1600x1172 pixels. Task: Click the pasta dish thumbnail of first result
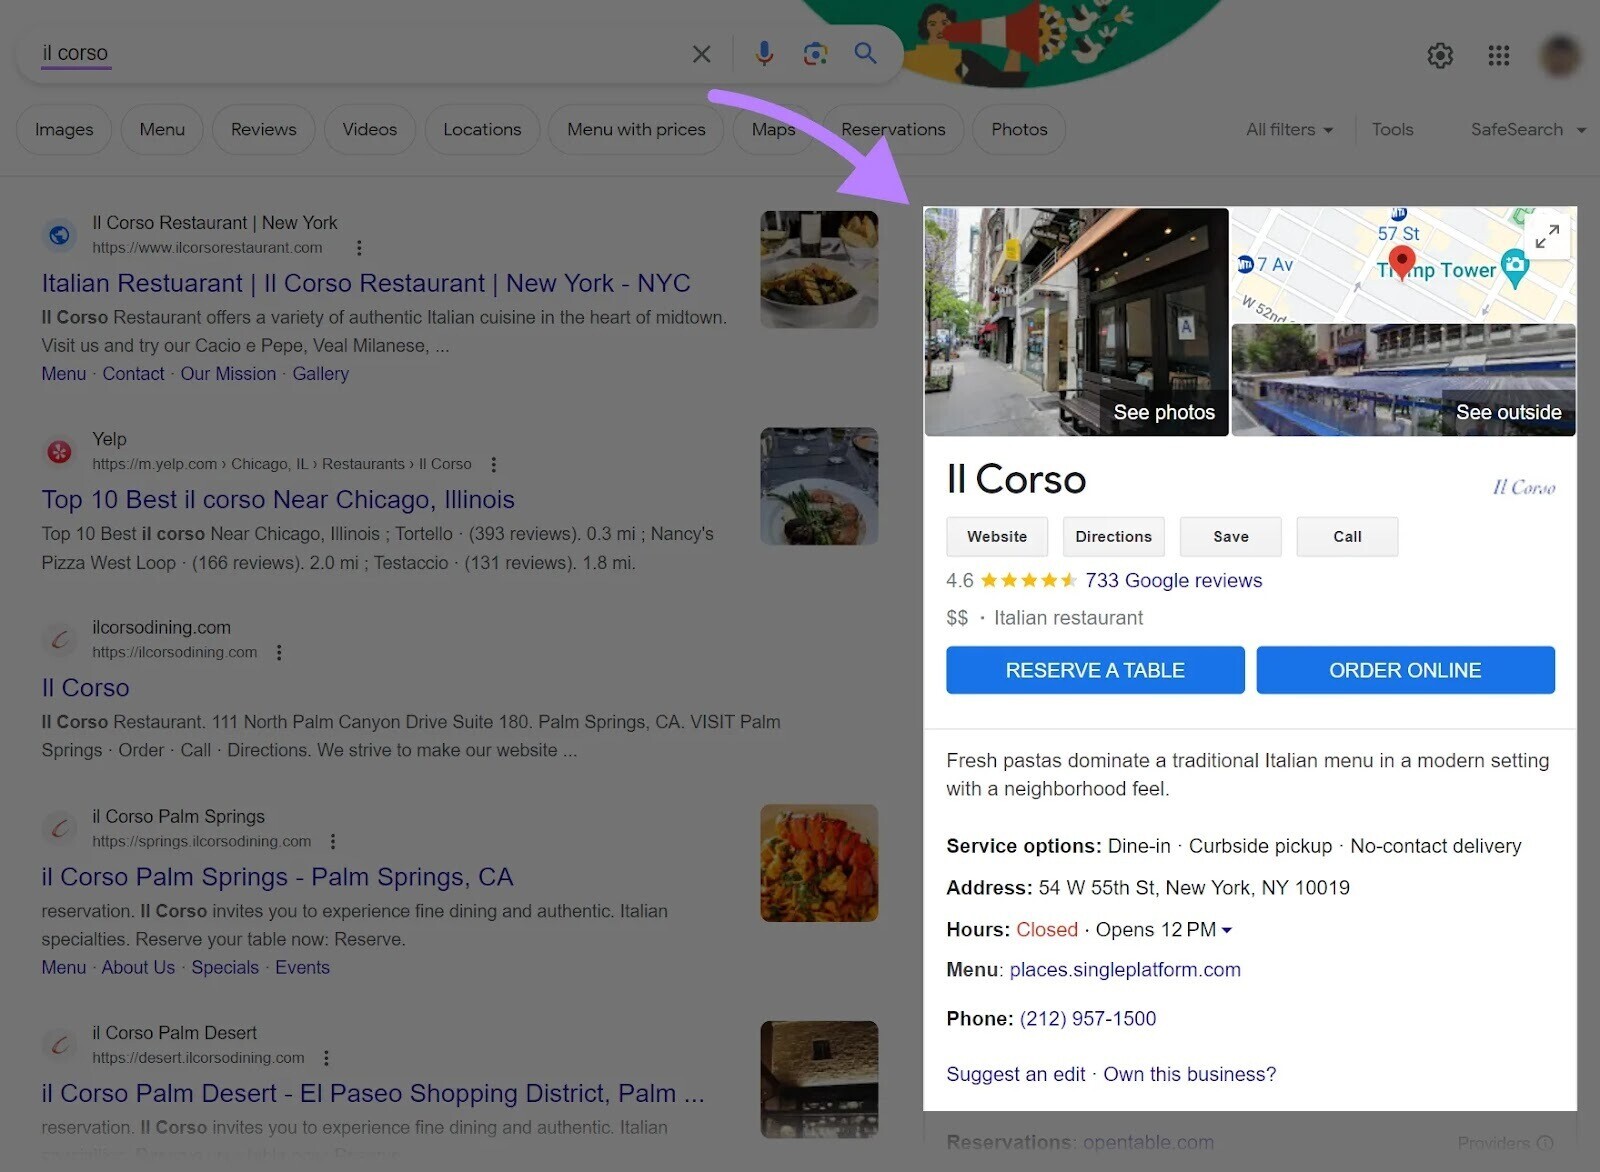click(x=819, y=269)
